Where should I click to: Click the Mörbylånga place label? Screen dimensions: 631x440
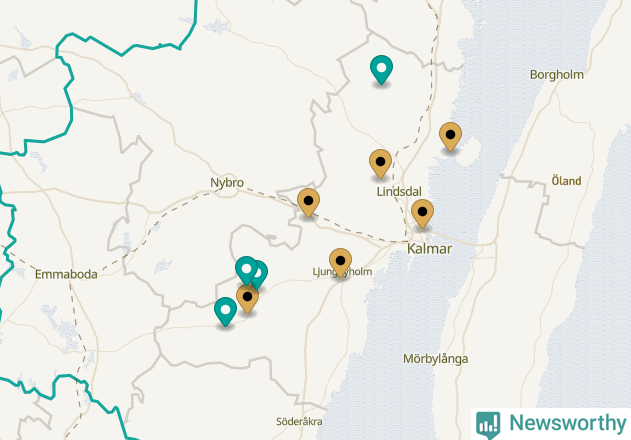click(x=435, y=359)
